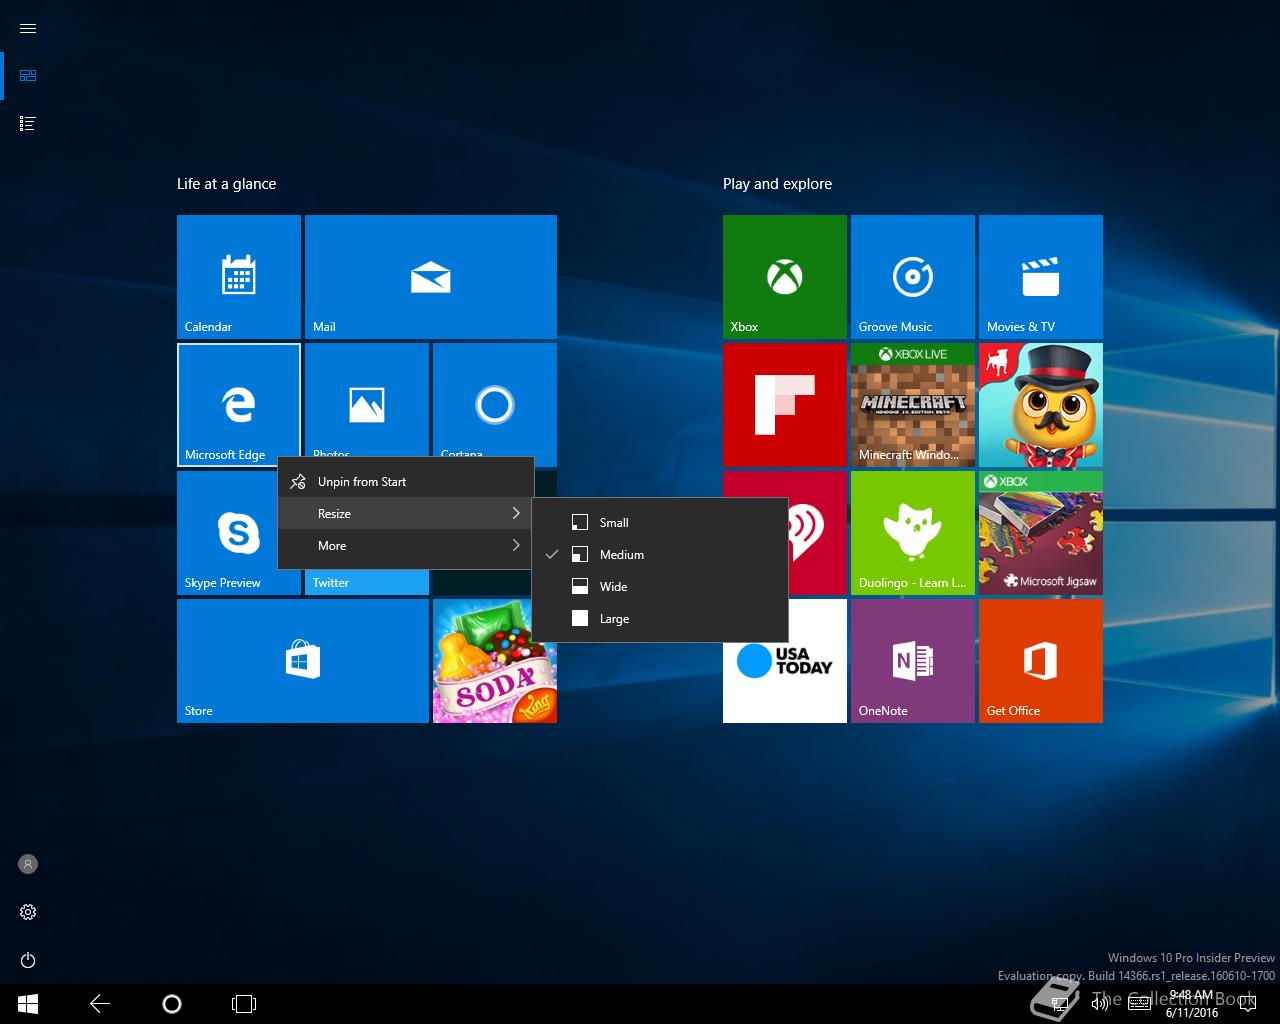The image size is (1280, 1024).
Task: Open the Twitter tile
Action: [367, 582]
